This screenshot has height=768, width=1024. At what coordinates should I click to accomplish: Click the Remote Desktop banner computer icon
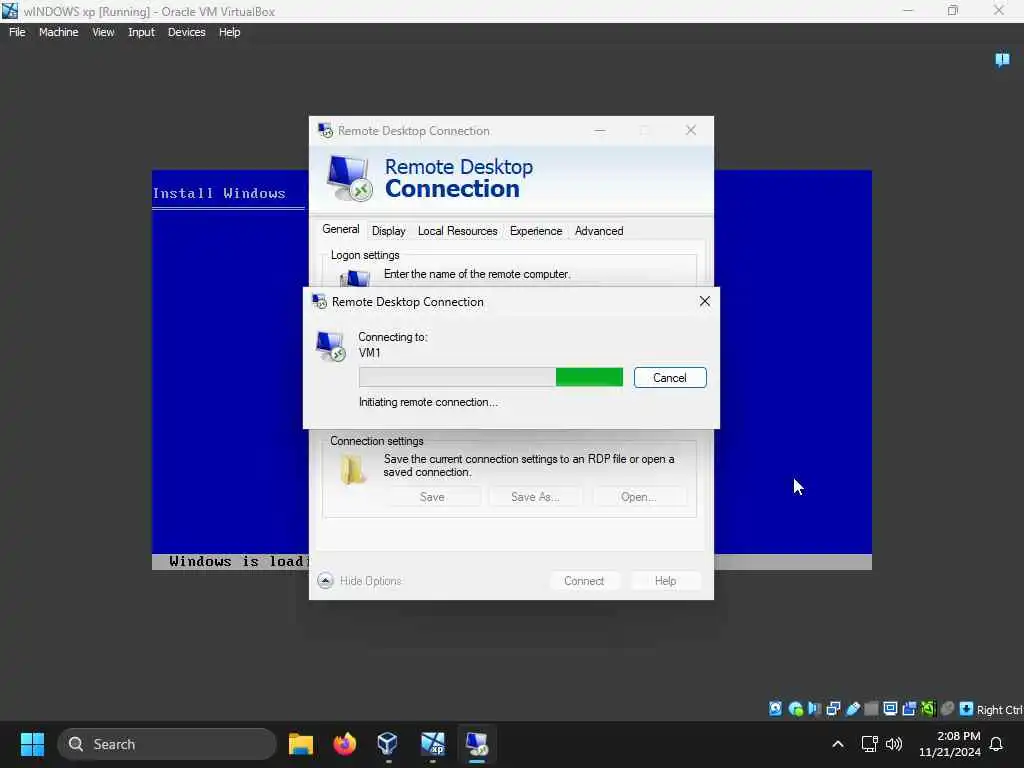pyautogui.click(x=349, y=178)
